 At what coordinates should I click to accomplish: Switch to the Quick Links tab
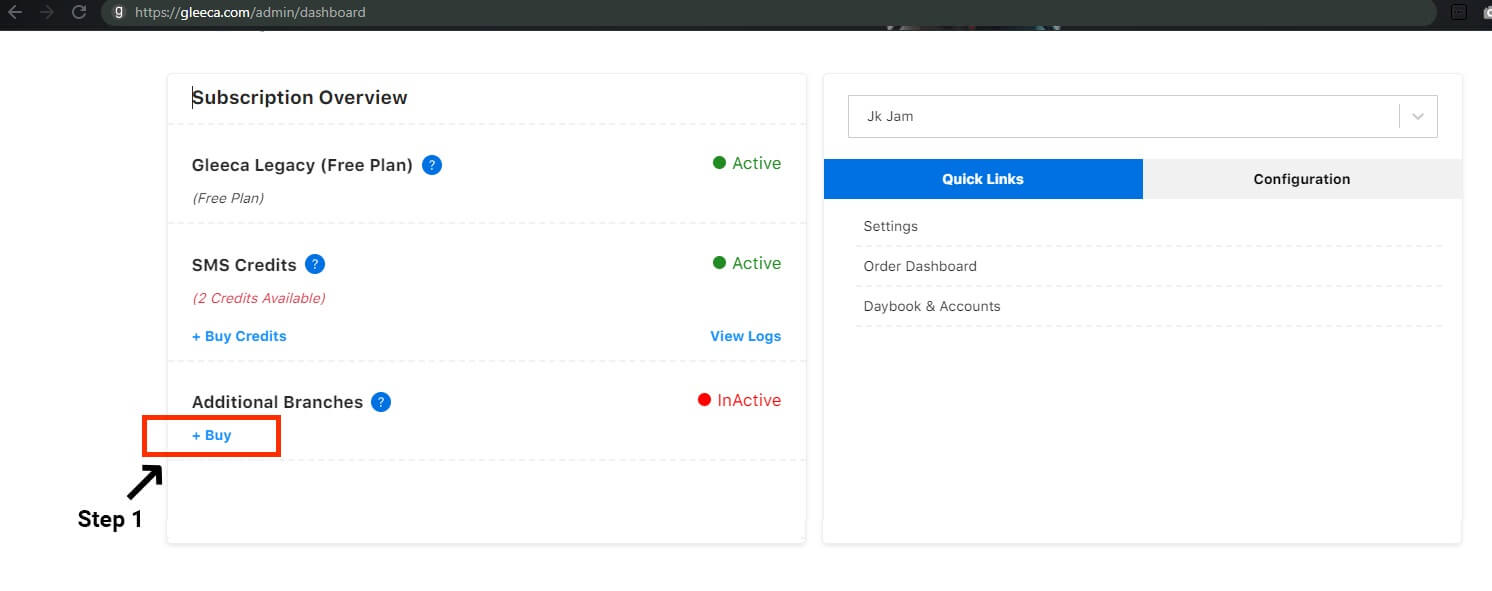coord(983,179)
